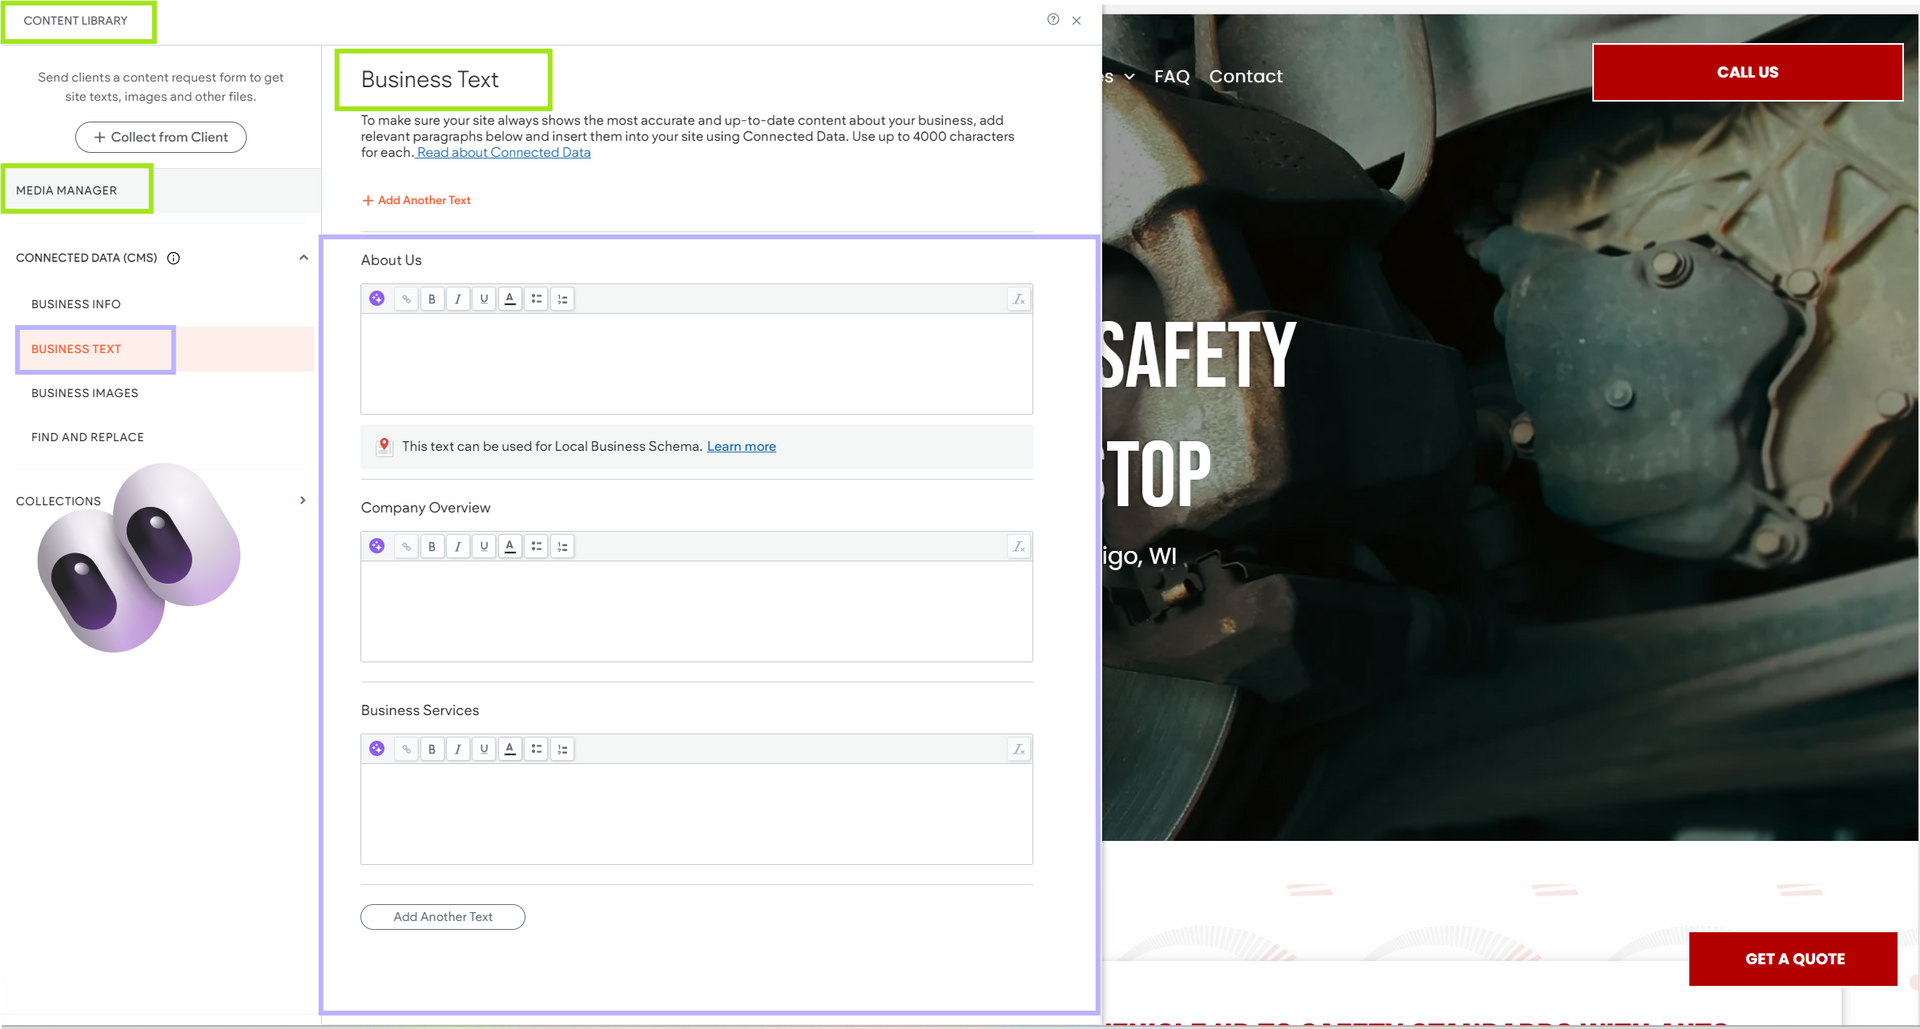1920x1029 pixels.
Task: Open Find and Replace section
Action: [88, 437]
